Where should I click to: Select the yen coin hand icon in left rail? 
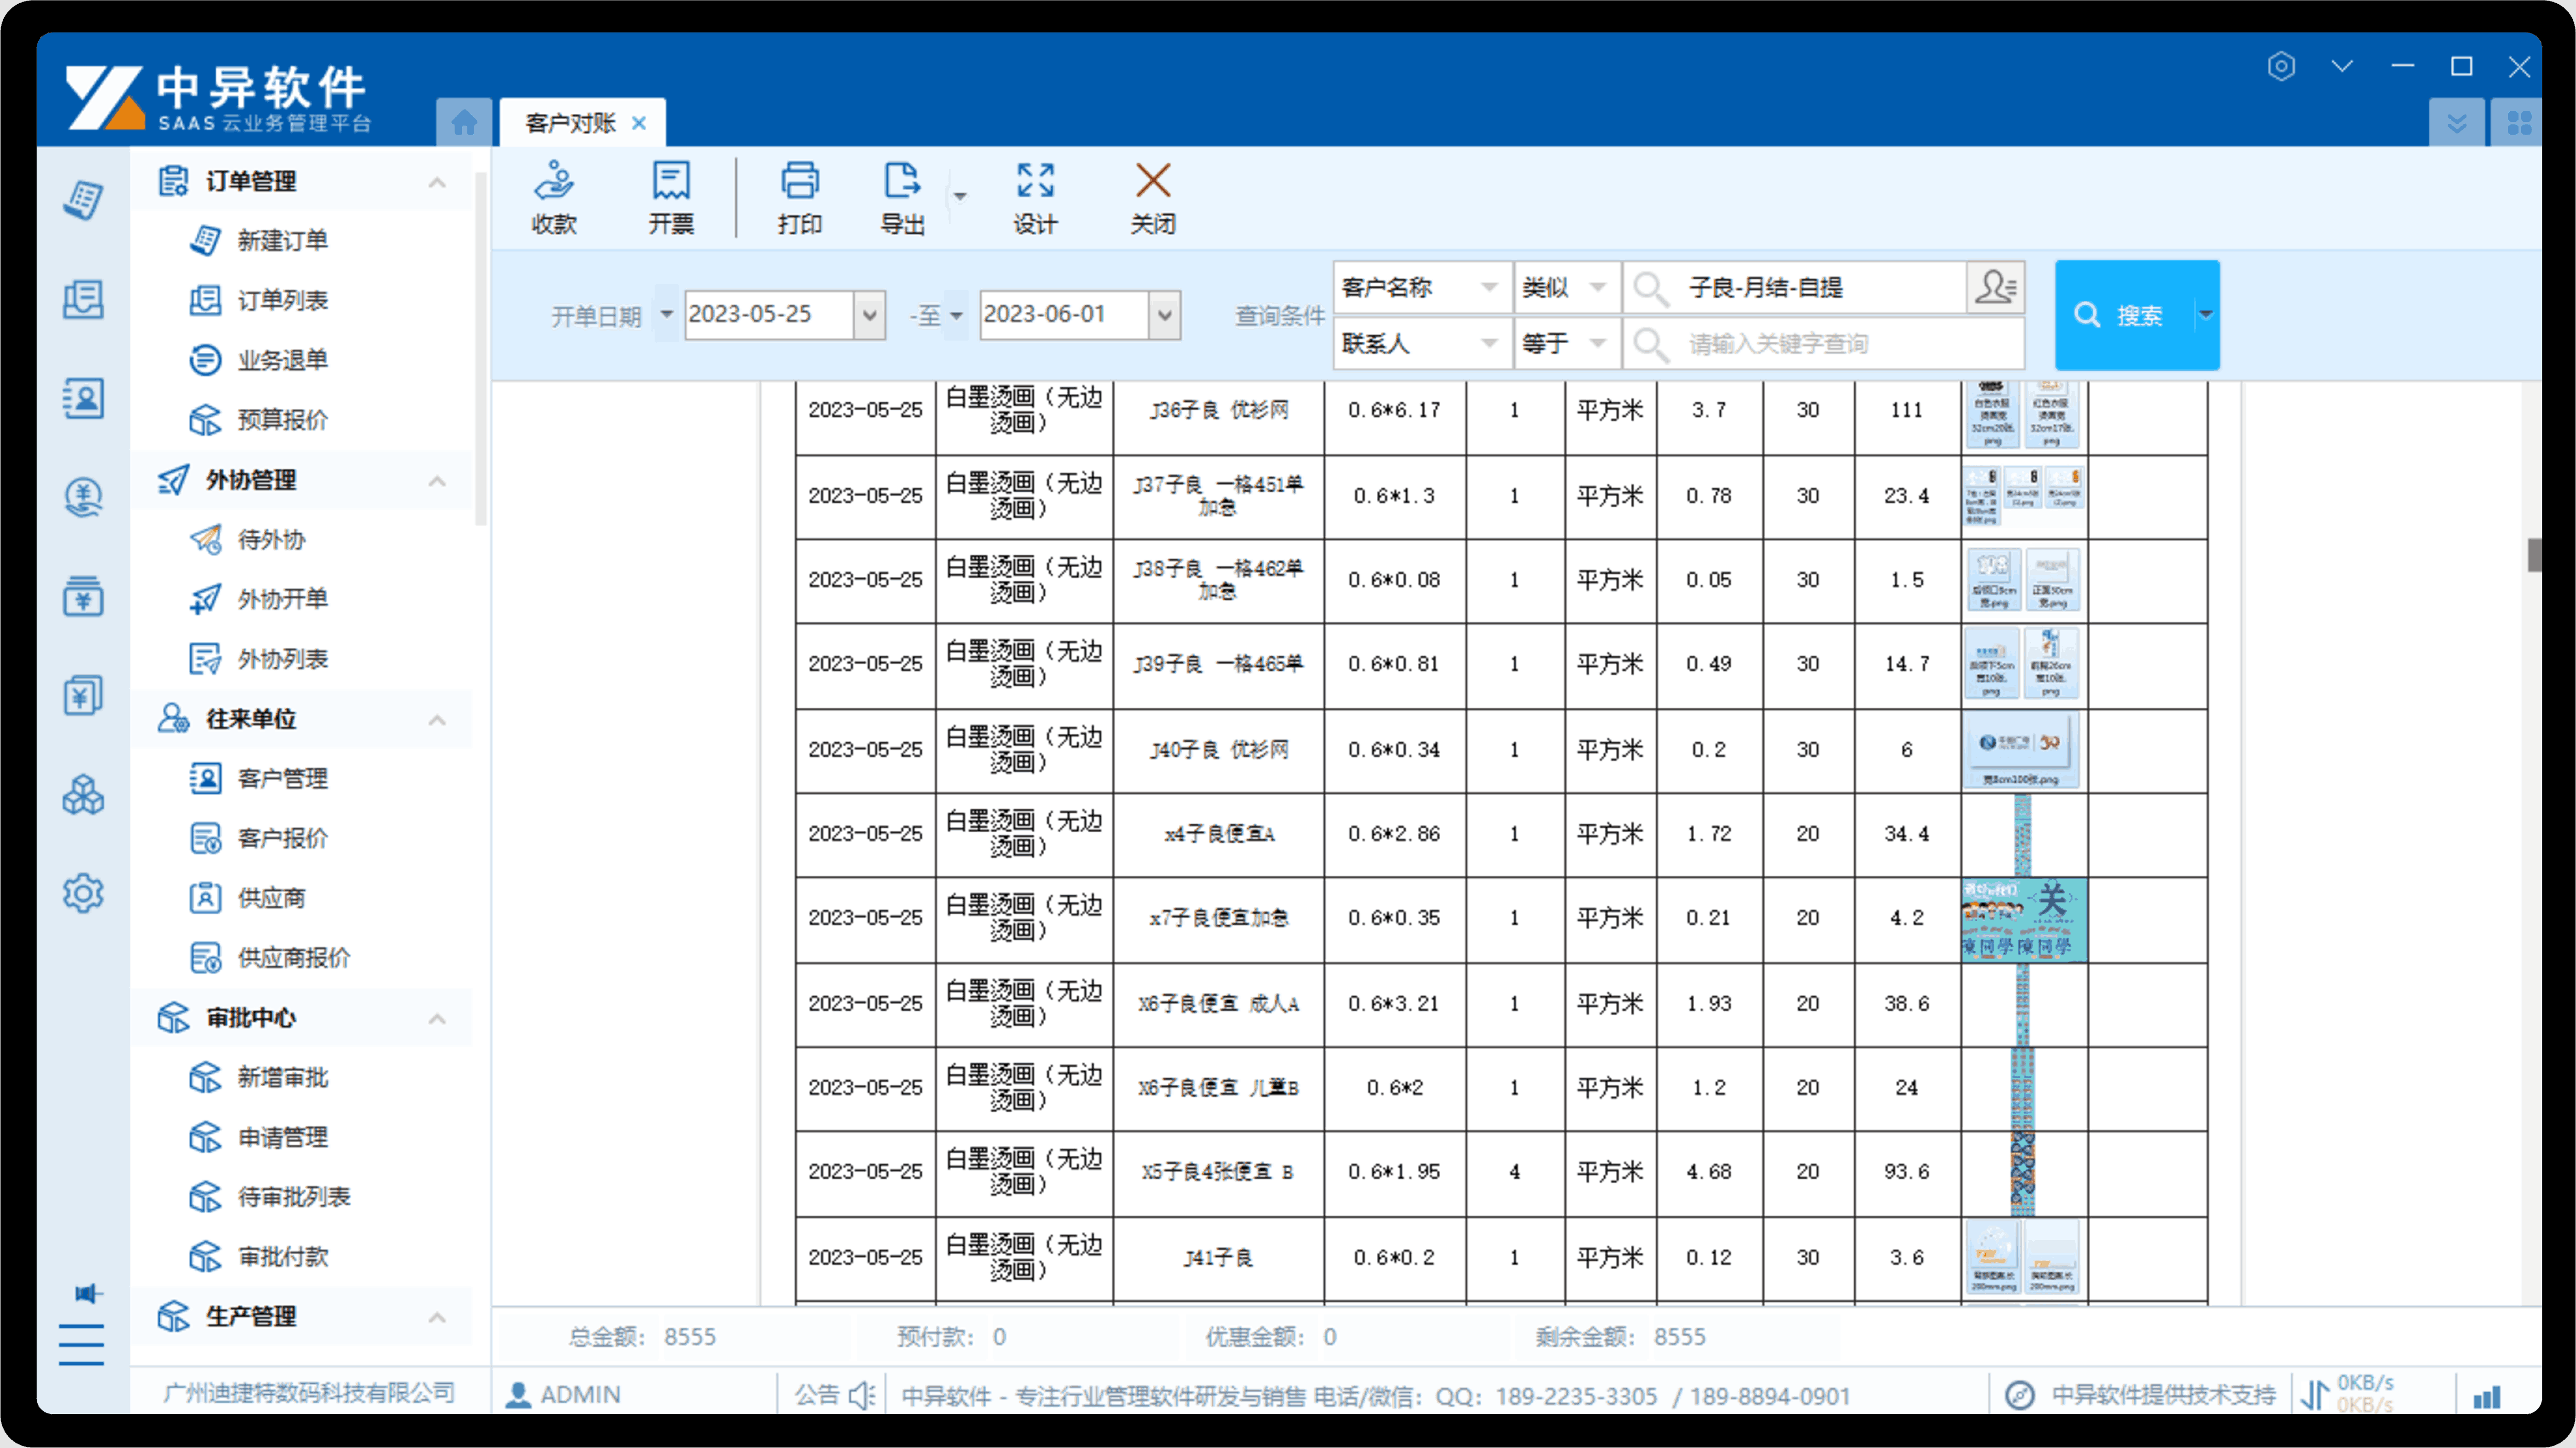(x=83, y=497)
